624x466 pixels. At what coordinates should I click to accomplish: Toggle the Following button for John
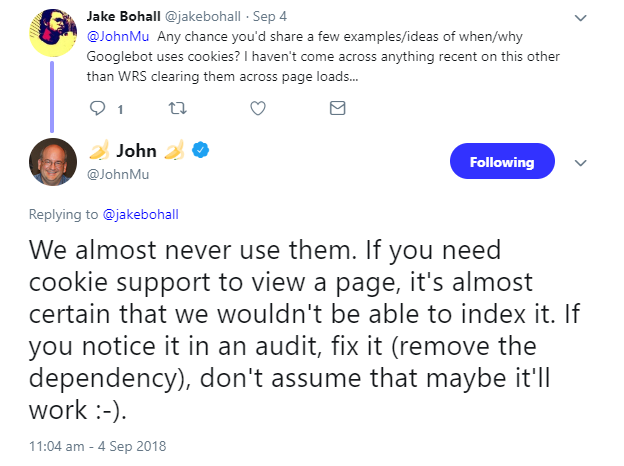[x=500, y=161]
